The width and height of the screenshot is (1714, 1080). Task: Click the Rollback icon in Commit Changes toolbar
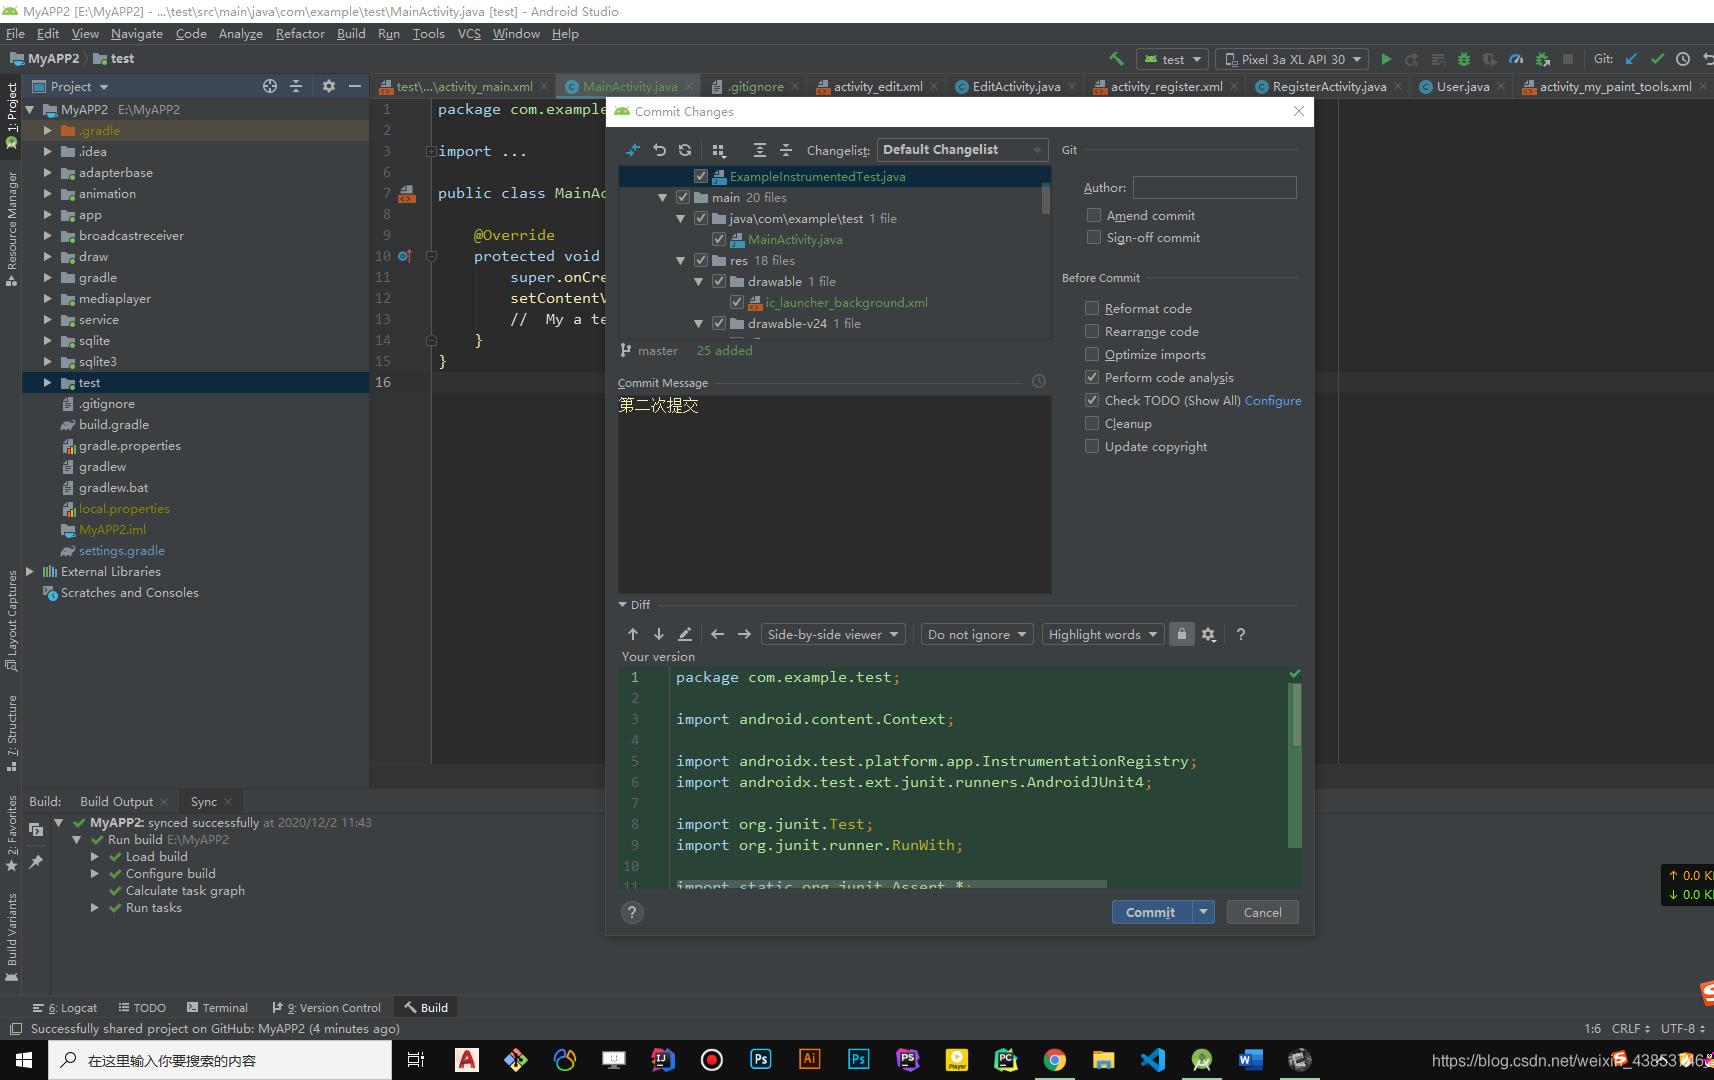point(659,150)
